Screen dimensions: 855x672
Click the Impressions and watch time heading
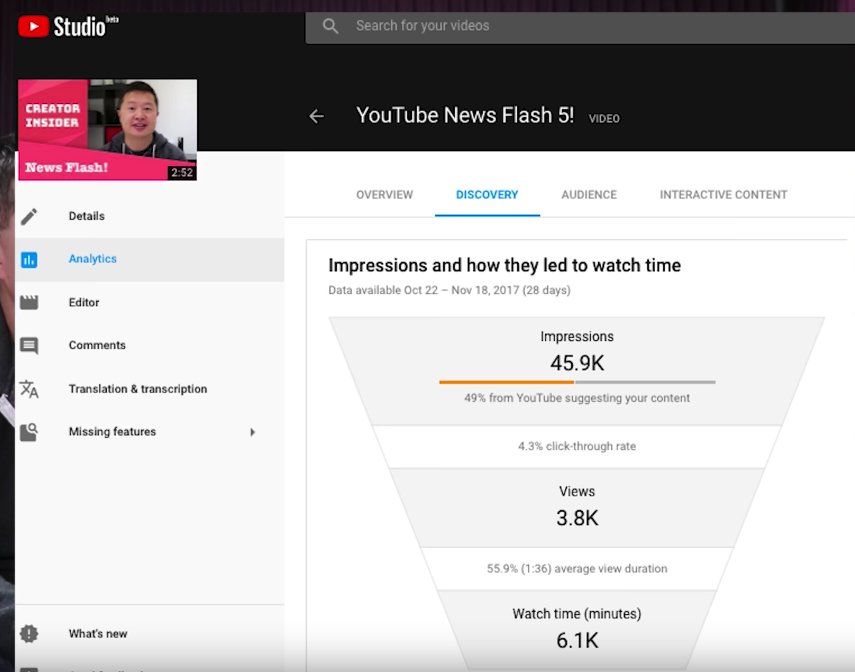tap(504, 265)
